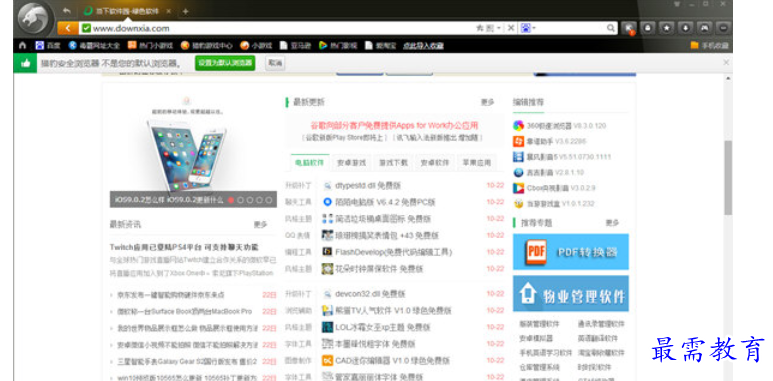Open the 手机收藏 folder
Screen dimensions: 773x381
pos(709,46)
